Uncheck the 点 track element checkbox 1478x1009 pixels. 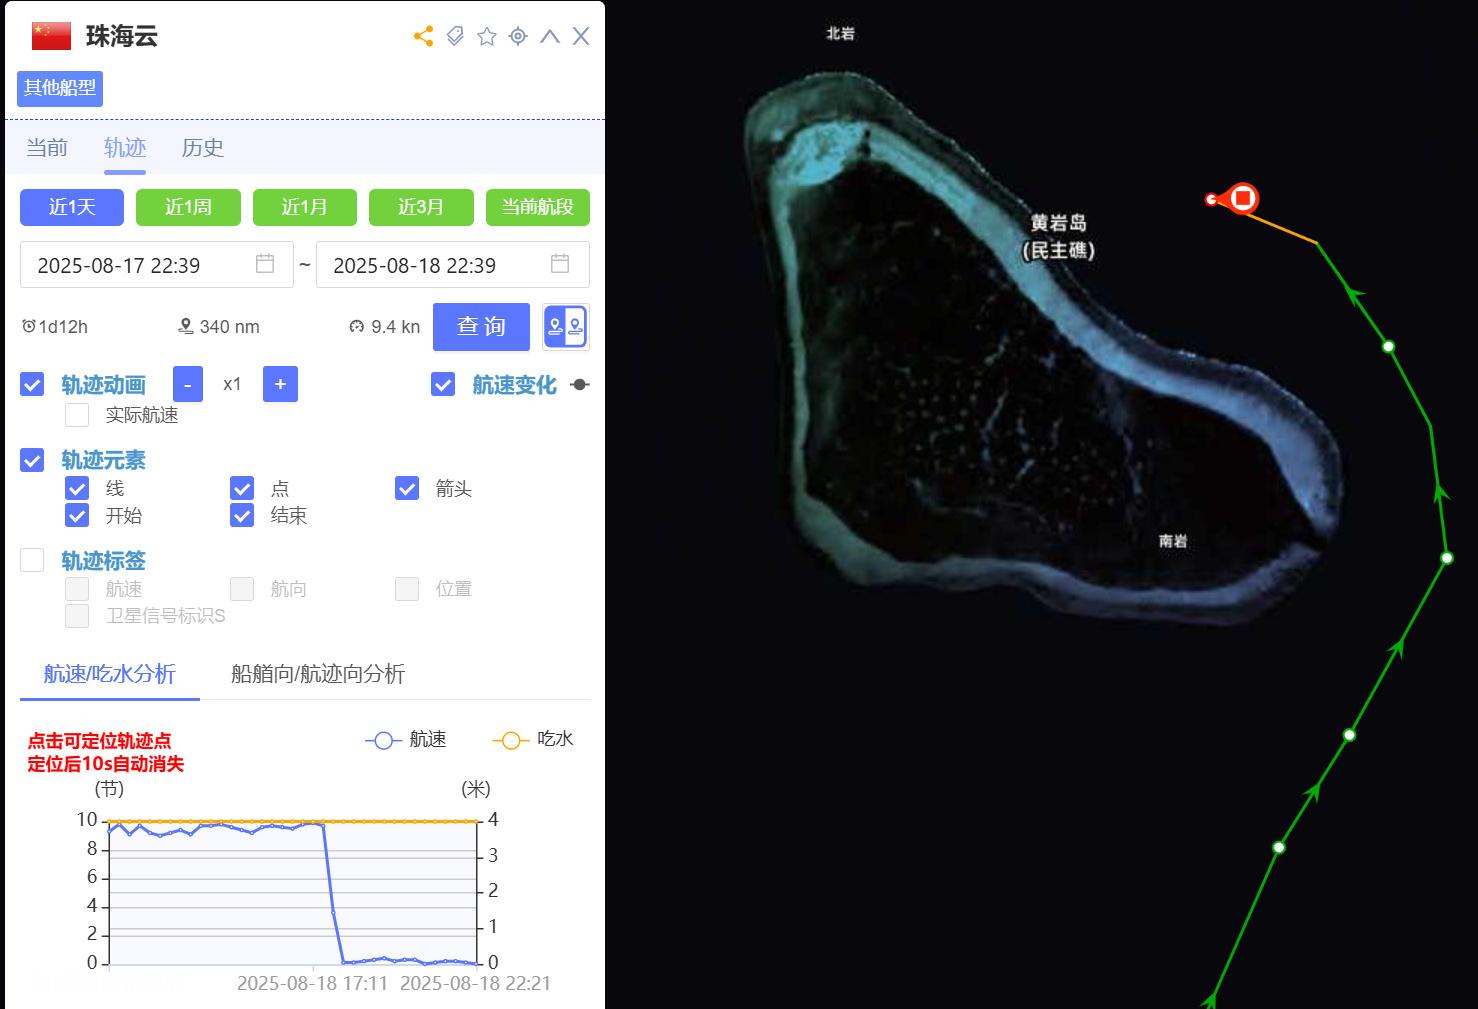click(x=242, y=488)
